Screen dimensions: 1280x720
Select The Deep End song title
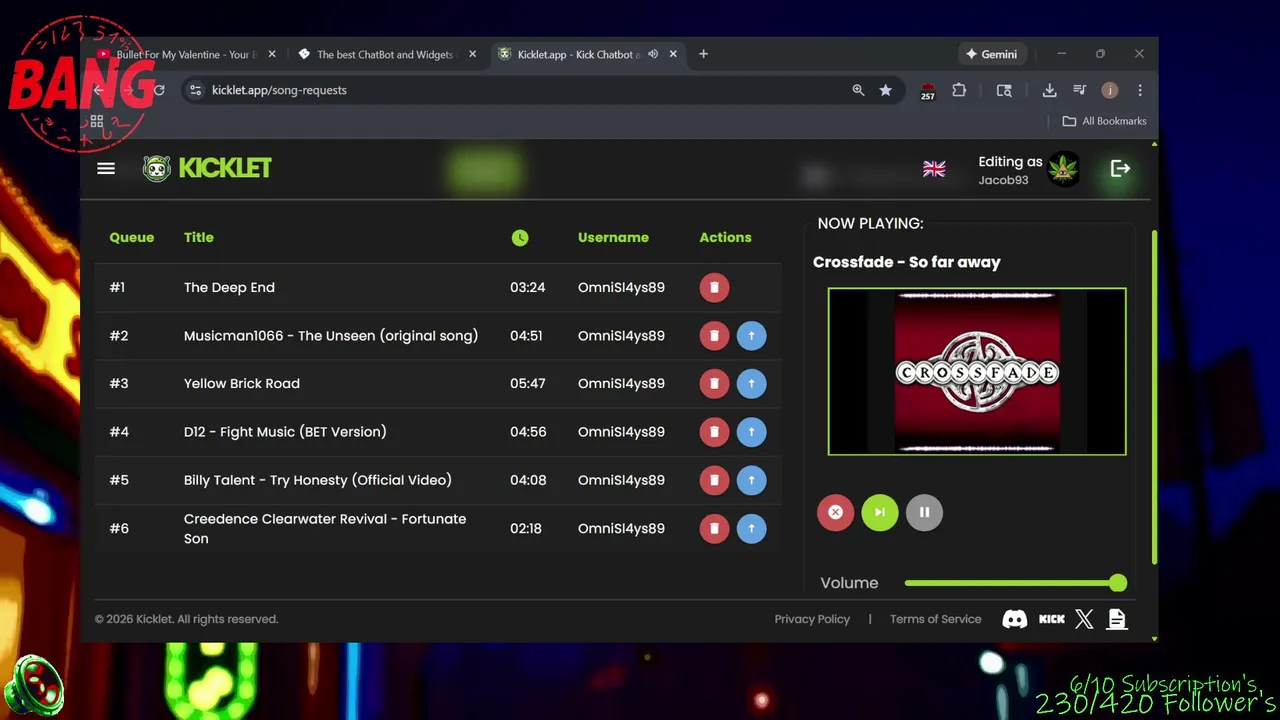tap(229, 288)
